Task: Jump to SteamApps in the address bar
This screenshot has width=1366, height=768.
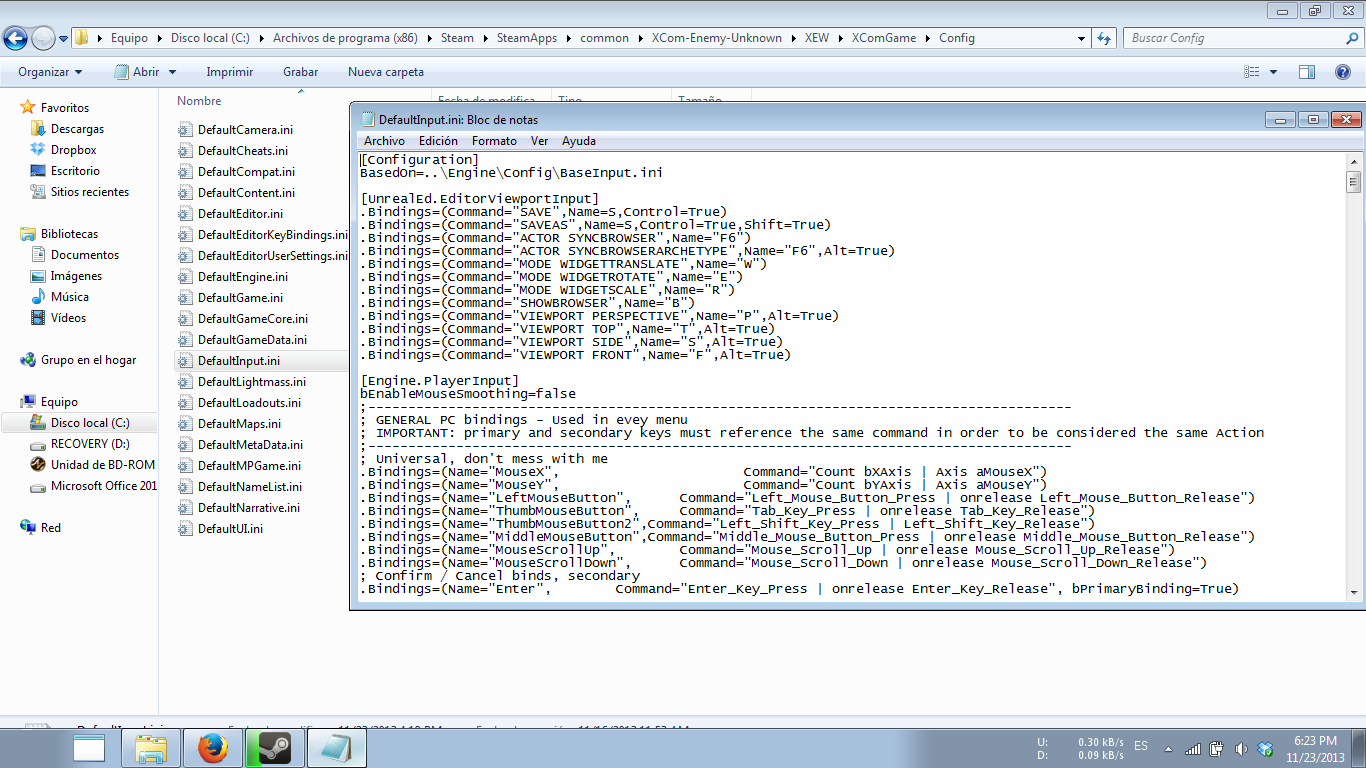Action: 526,38
